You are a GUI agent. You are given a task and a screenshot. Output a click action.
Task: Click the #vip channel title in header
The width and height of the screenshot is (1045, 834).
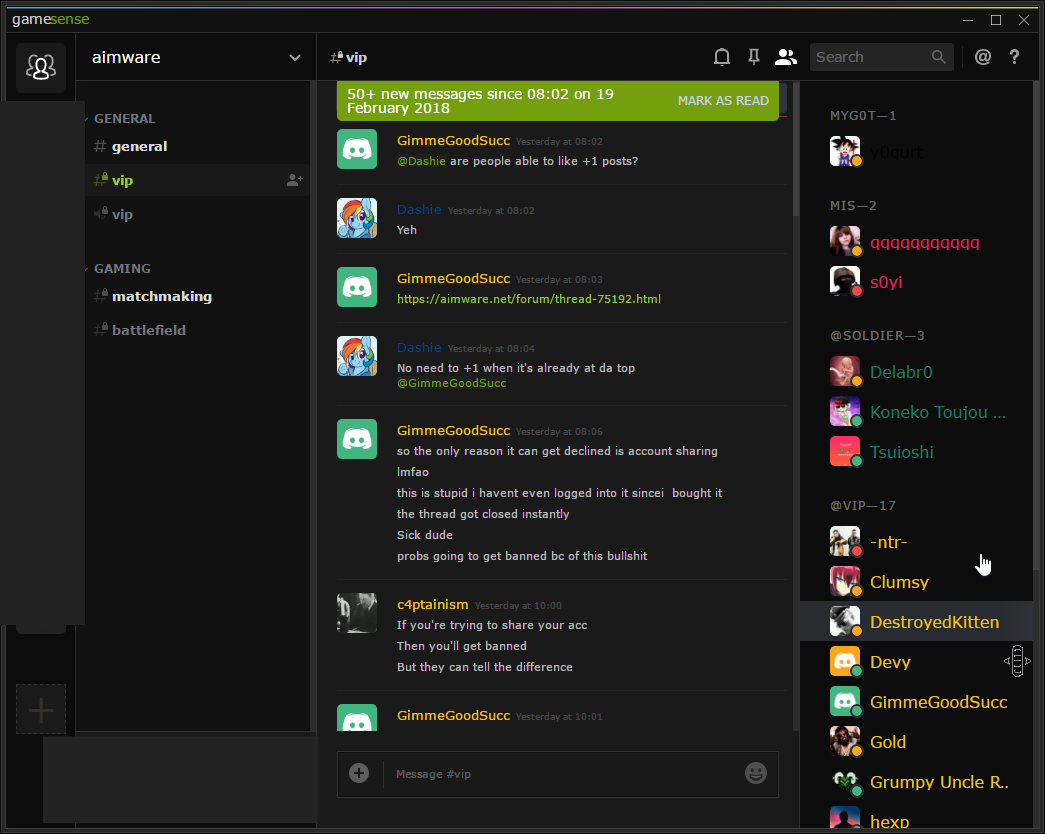349,57
